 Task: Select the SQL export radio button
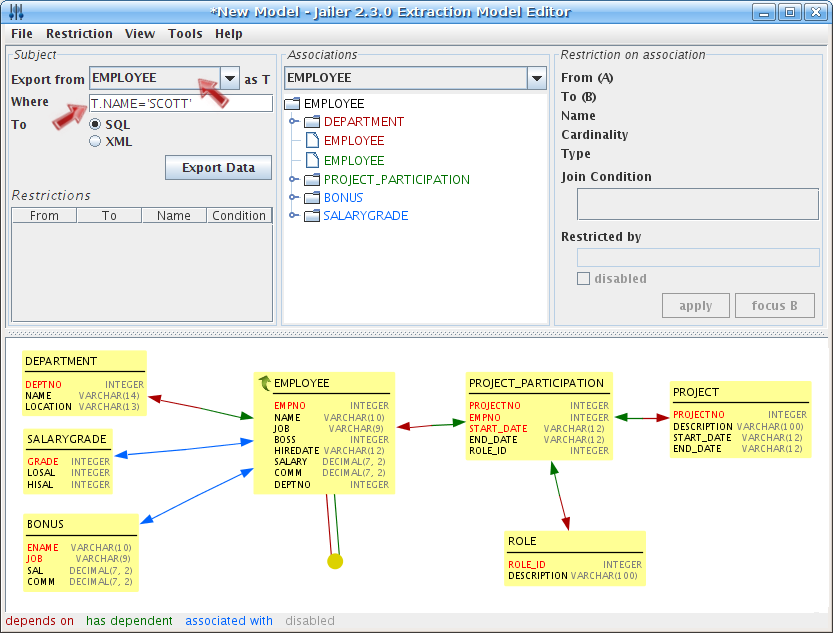point(96,125)
